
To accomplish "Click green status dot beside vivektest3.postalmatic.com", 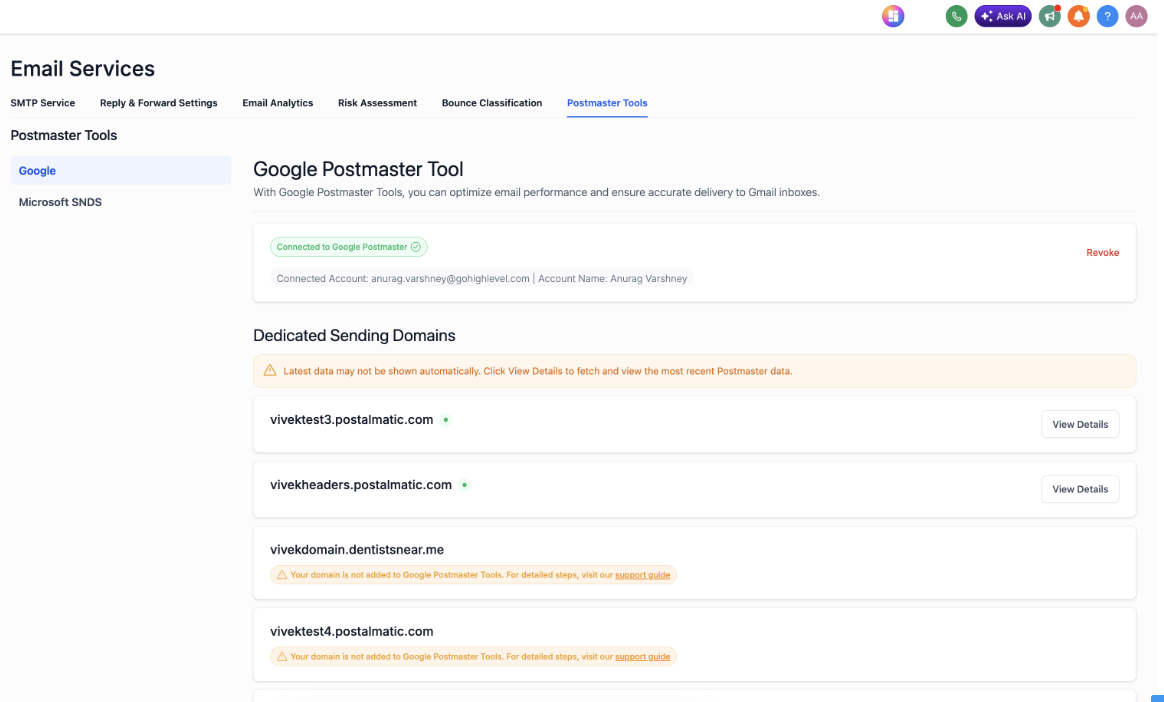I will coord(446,420).
